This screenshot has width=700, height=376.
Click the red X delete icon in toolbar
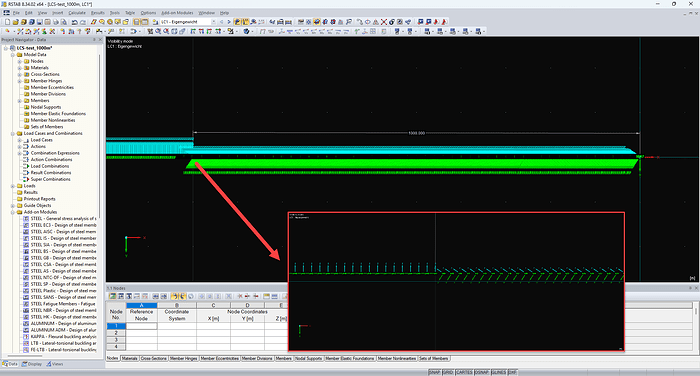pos(383,22)
